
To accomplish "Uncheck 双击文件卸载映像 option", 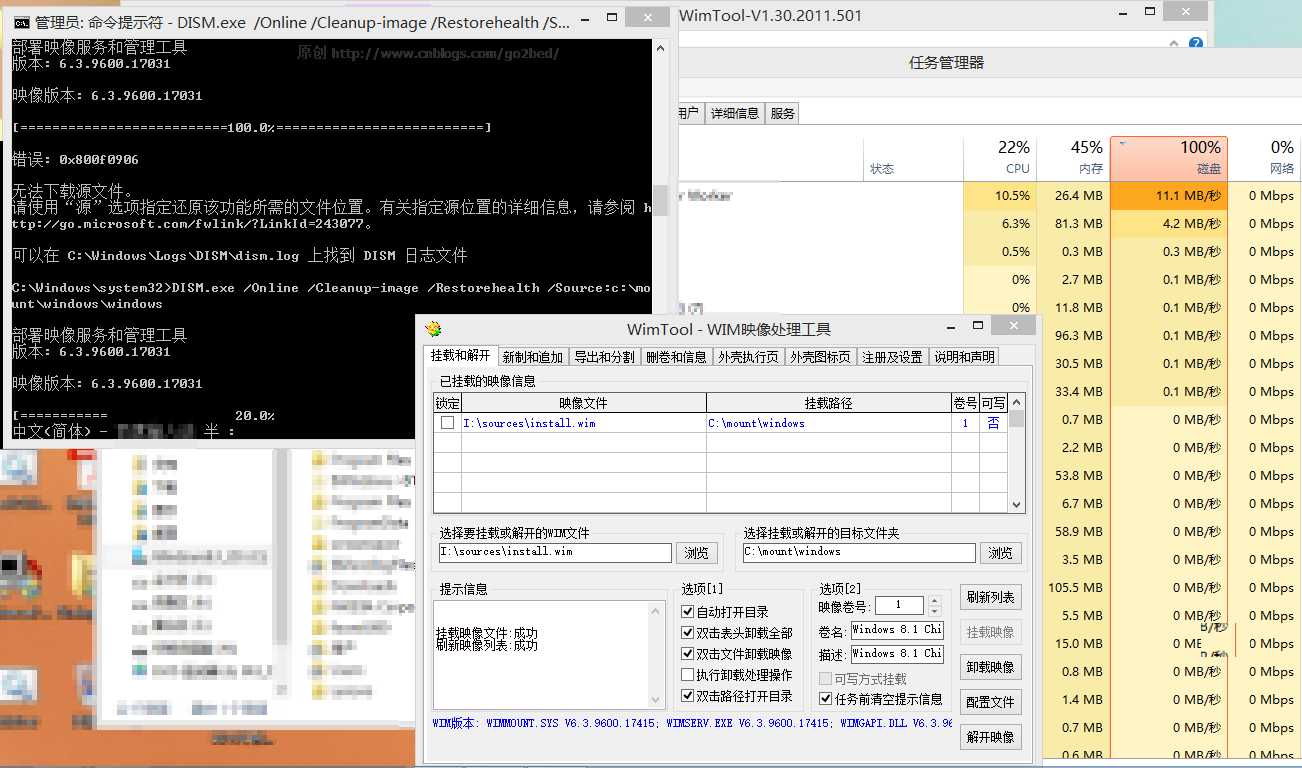I will tap(688, 653).
